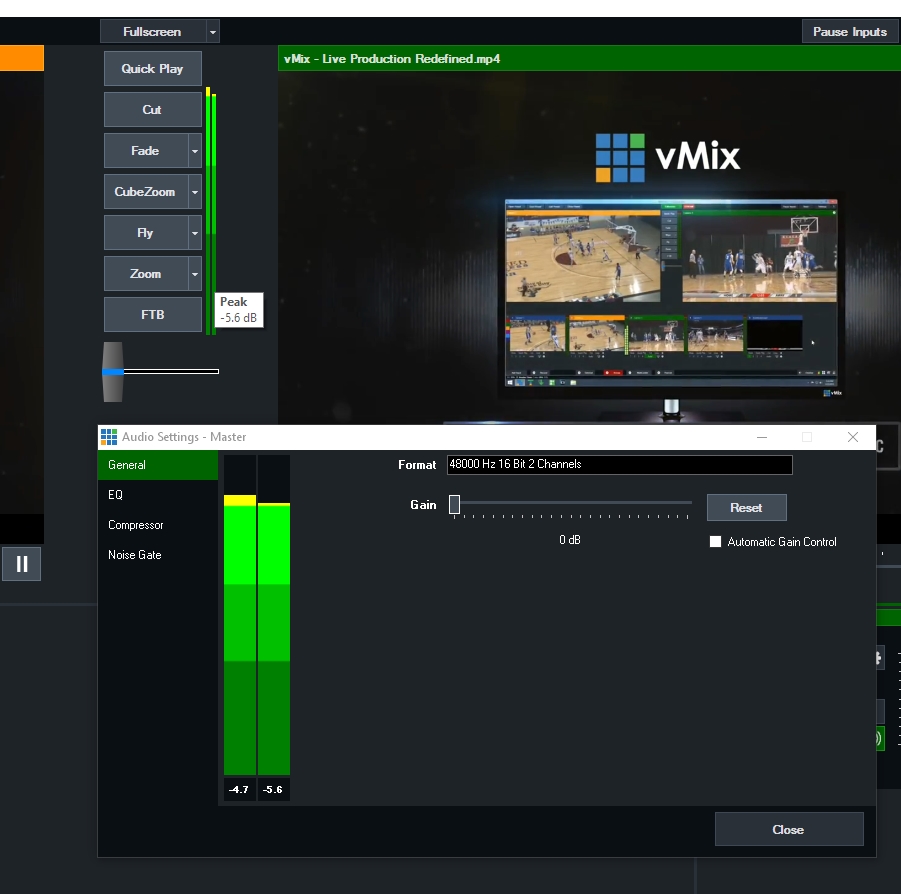Minimize the Audio Settings window
Viewport: 901px width, 894px height.
(x=762, y=437)
